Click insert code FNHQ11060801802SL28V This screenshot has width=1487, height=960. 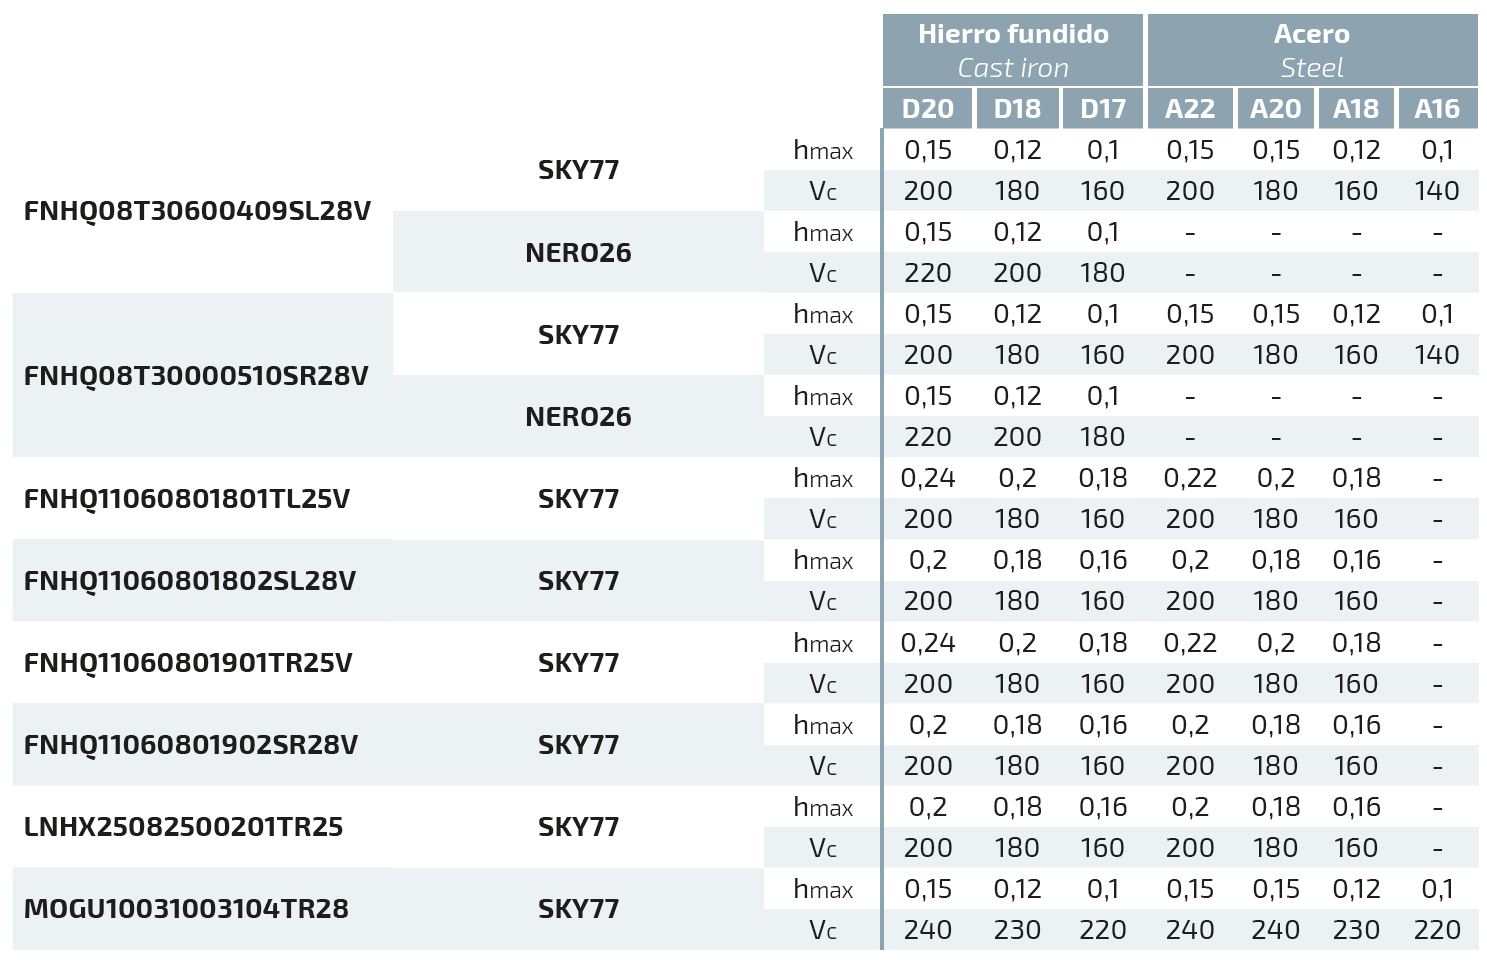click(190, 581)
